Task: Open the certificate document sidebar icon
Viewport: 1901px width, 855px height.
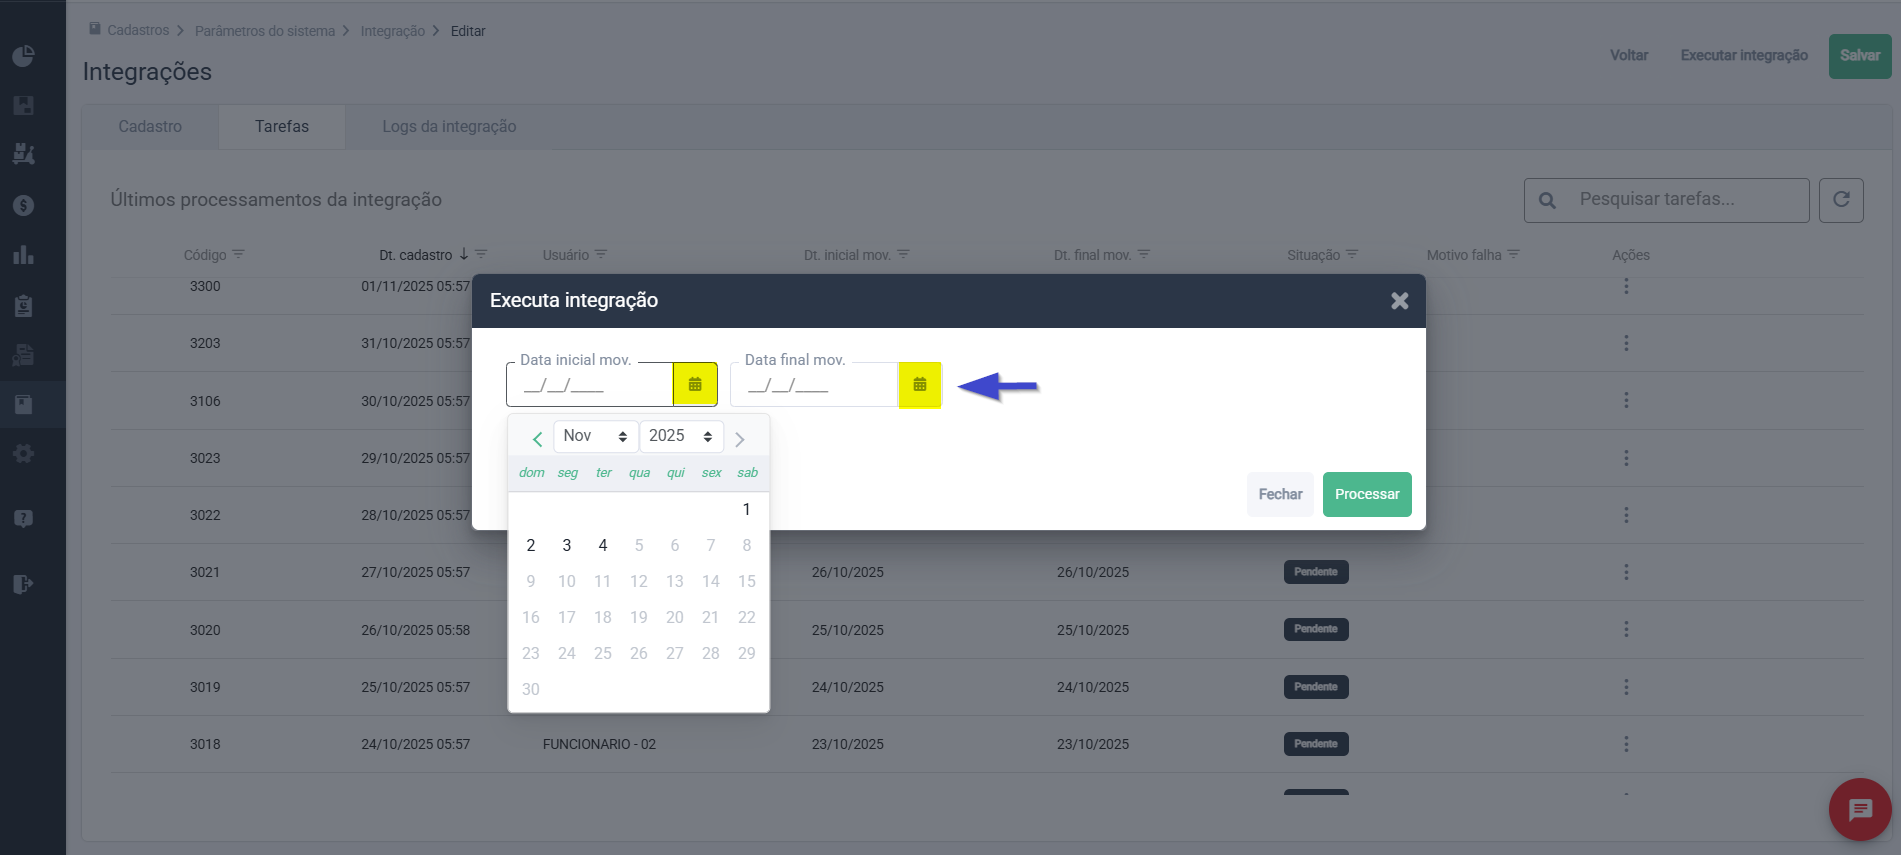Action: click(x=23, y=354)
